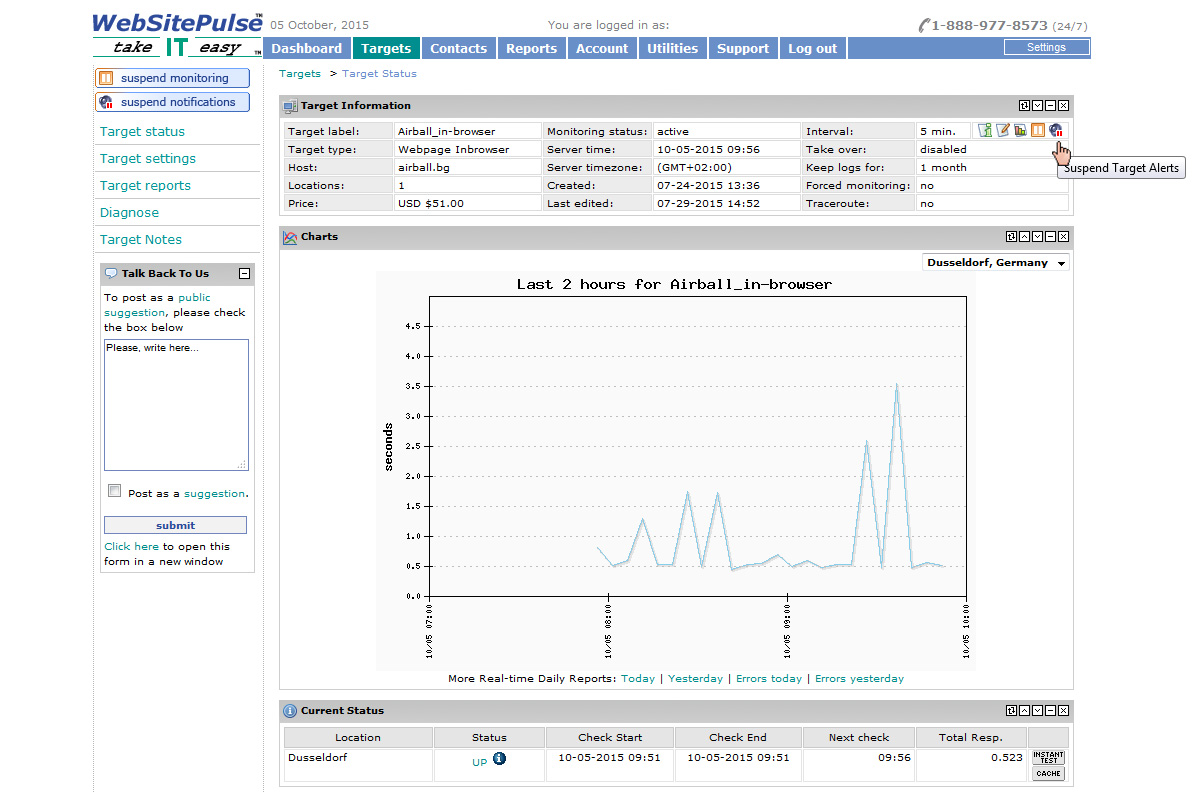Open the Targets menu
This screenshot has height=793, width=1192.
pos(386,48)
